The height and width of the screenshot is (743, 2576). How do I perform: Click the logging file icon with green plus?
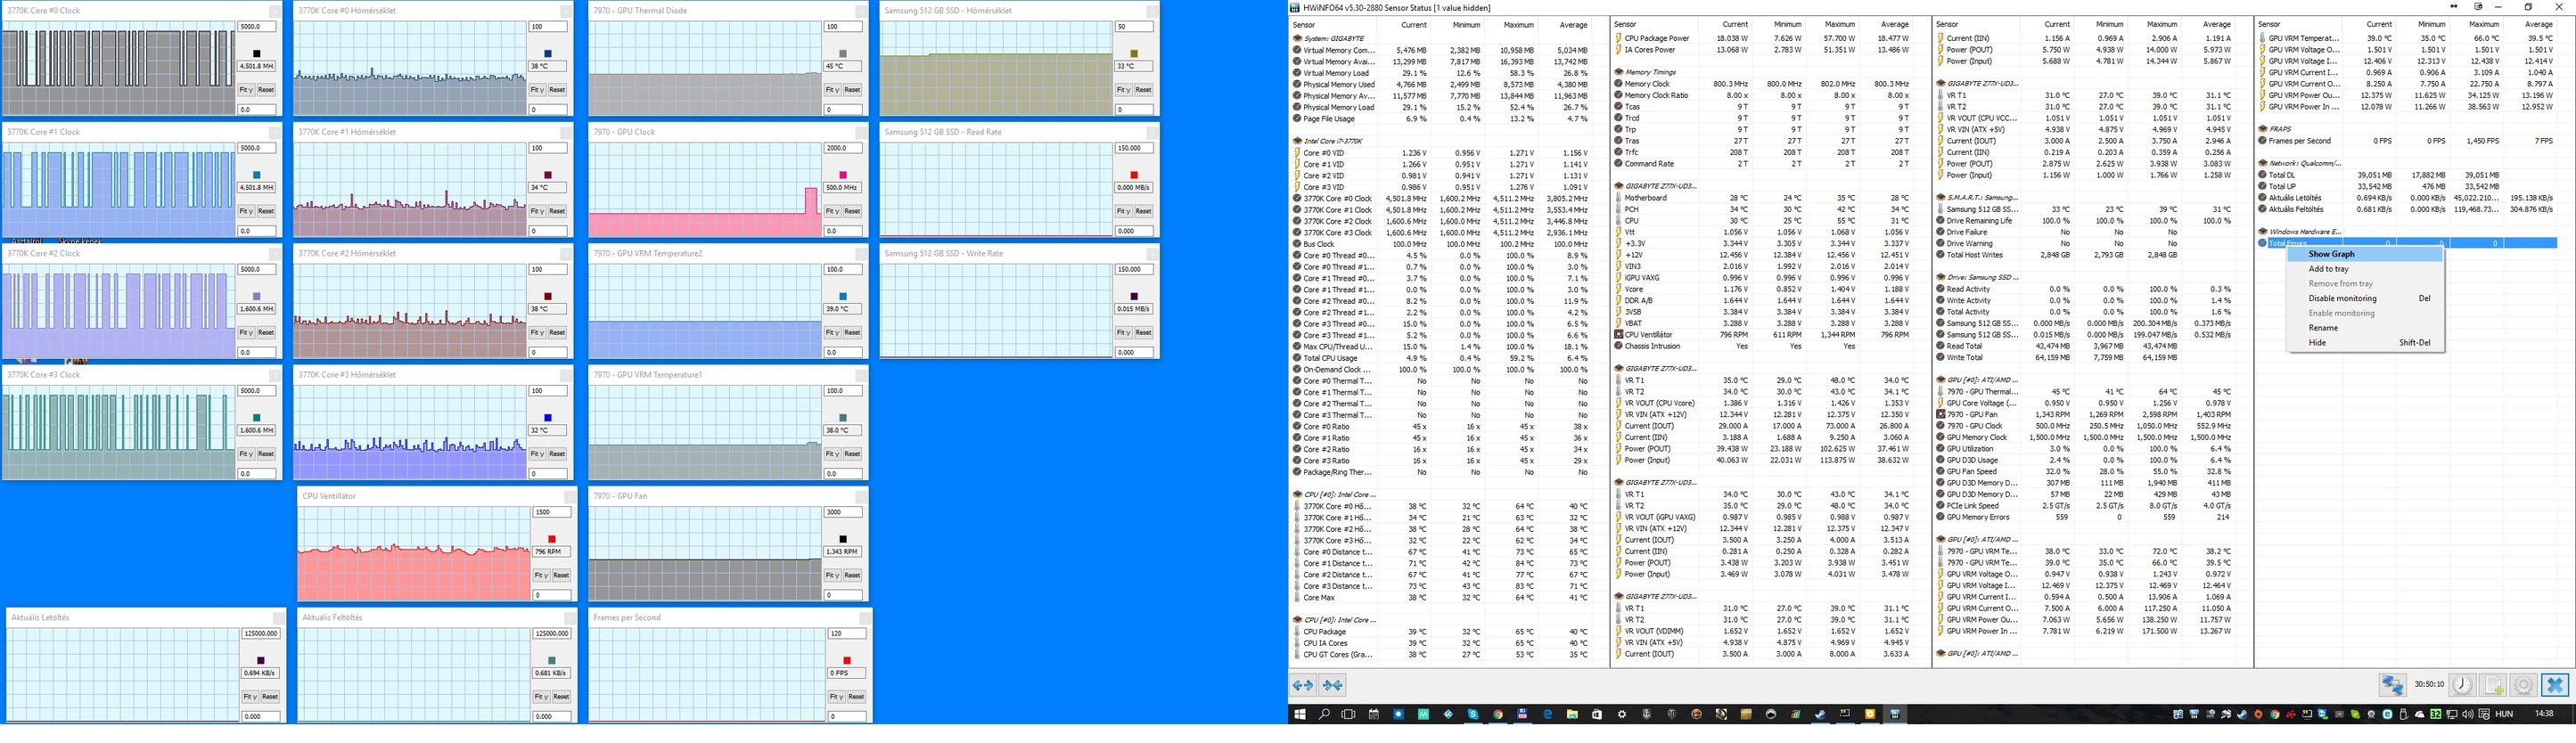coord(2493,685)
